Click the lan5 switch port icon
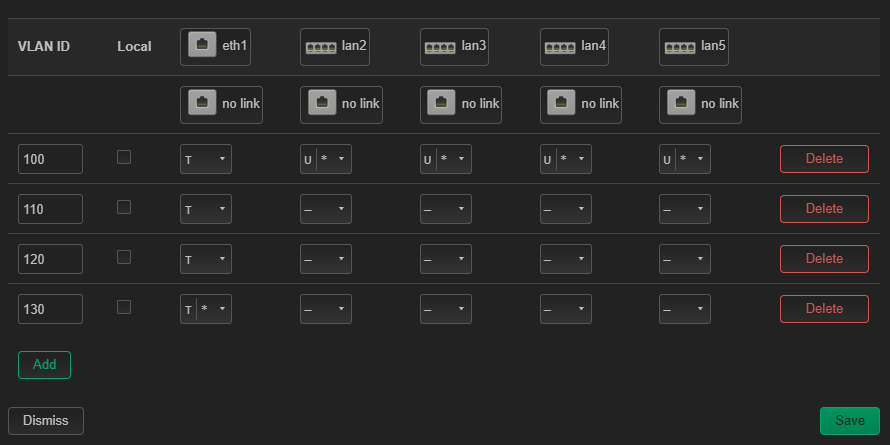The width and height of the screenshot is (890, 445). click(680, 48)
